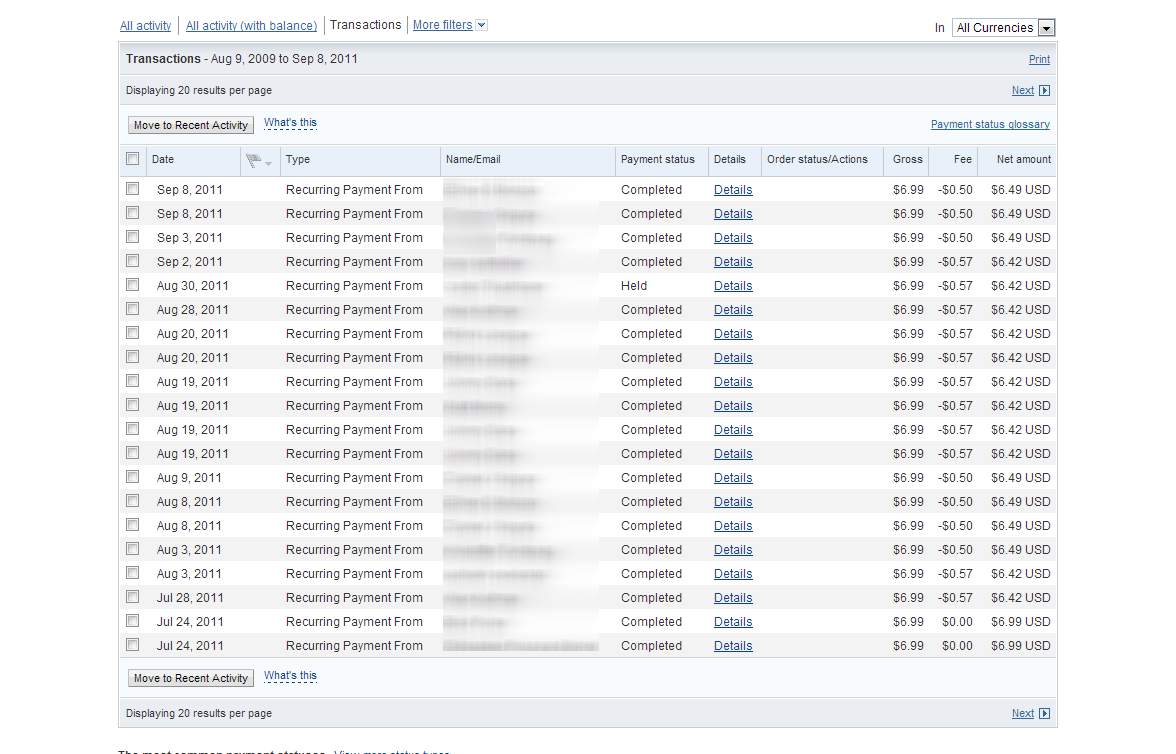The image size is (1176, 754).
Task: Go to next page using bottom Next link
Action: tap(1022, 713)
